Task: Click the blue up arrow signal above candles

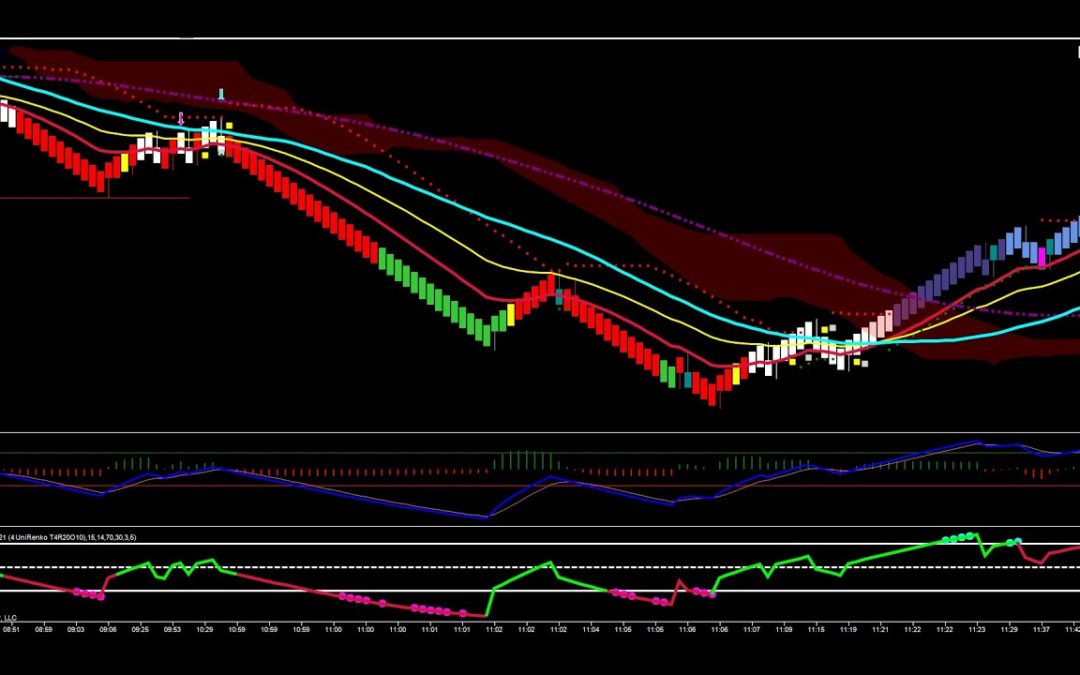Action: tap(221, 93)
